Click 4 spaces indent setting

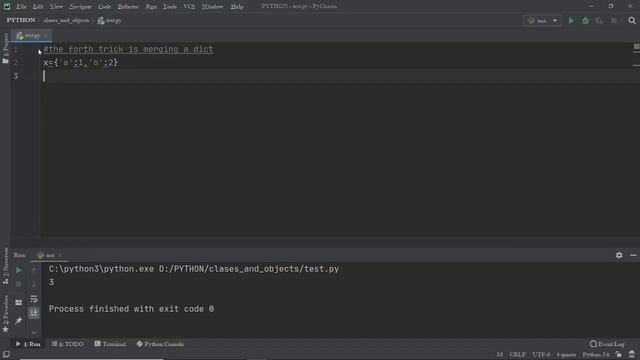click(x=566, y=355)
